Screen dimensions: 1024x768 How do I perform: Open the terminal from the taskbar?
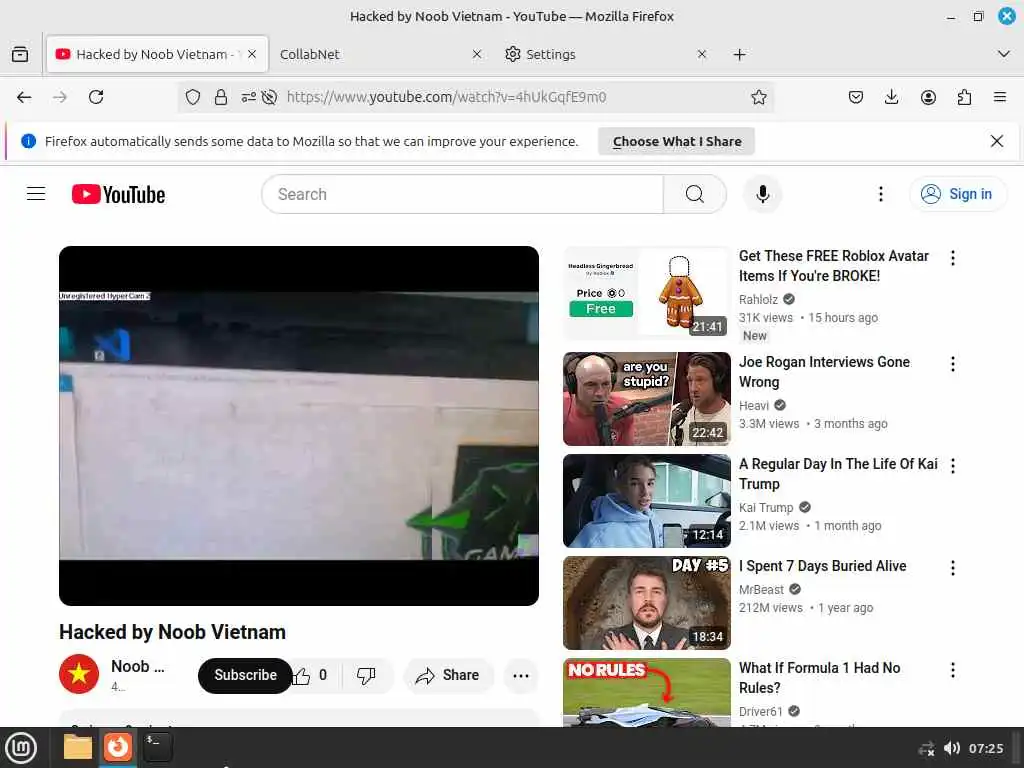coord(157,747)
